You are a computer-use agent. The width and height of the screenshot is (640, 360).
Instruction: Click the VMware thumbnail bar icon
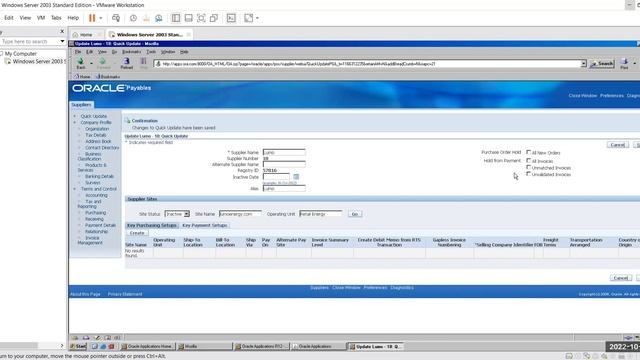tap(188, 18)
